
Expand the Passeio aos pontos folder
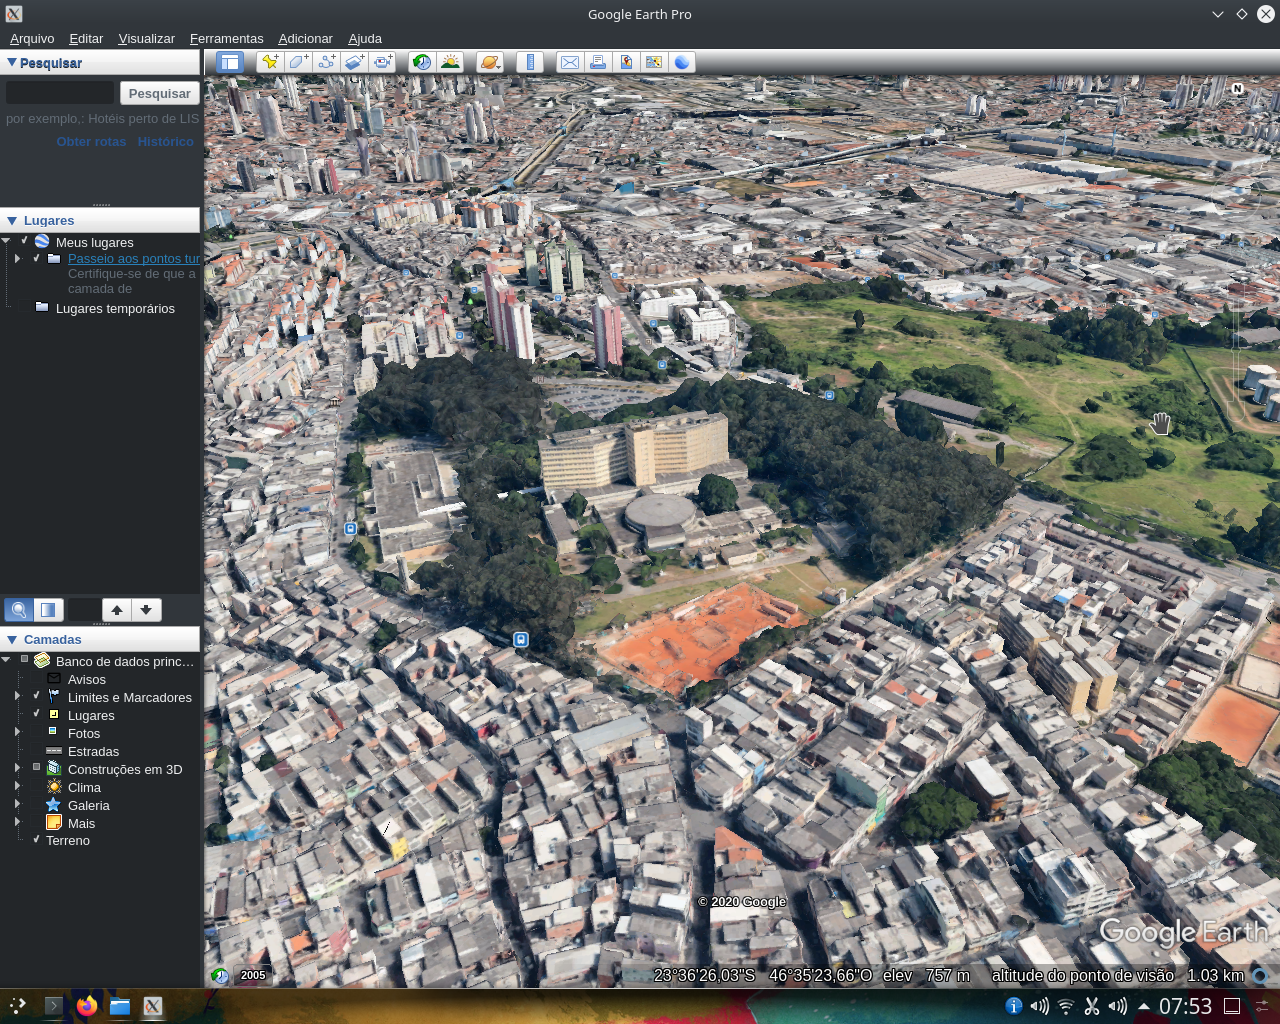coord(17,257)
